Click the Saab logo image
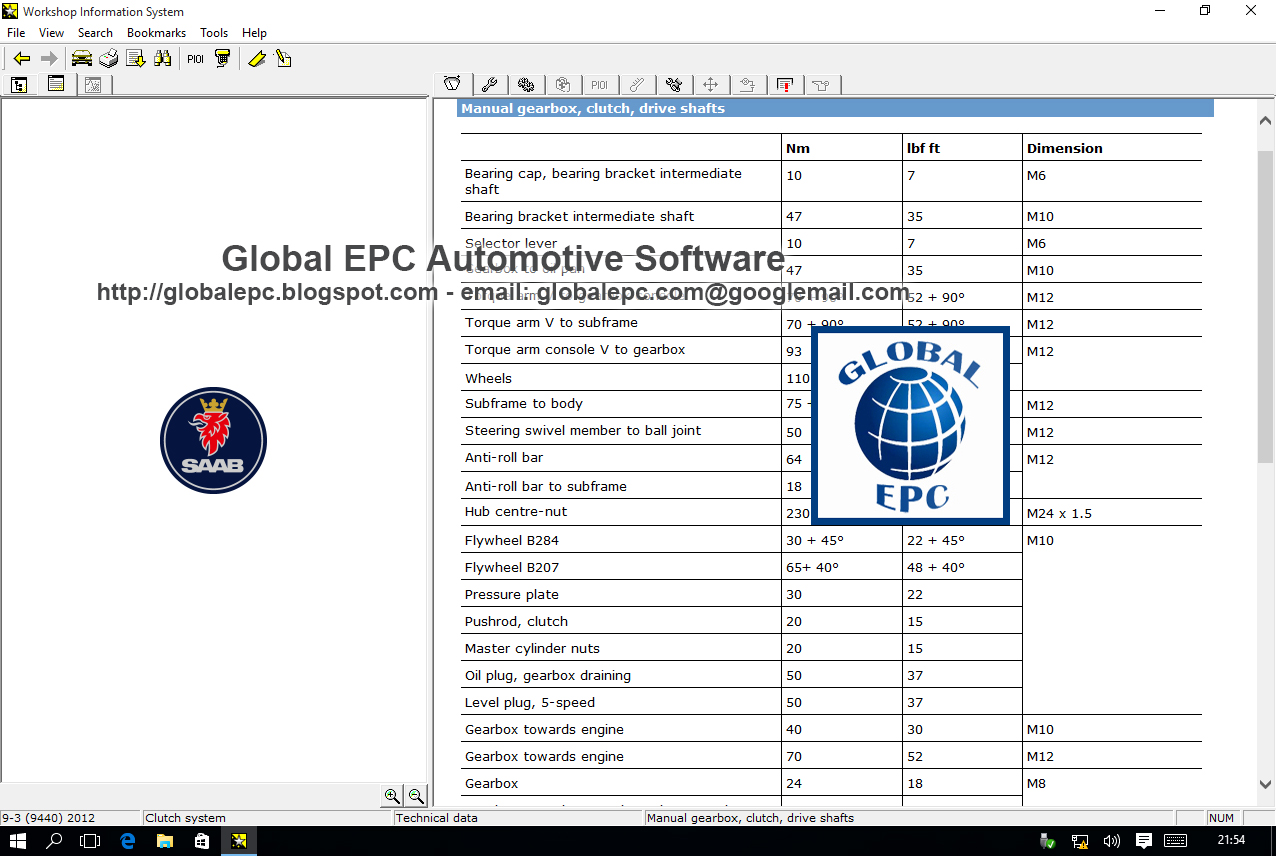The image size is (1276, 856). [213, 440]
